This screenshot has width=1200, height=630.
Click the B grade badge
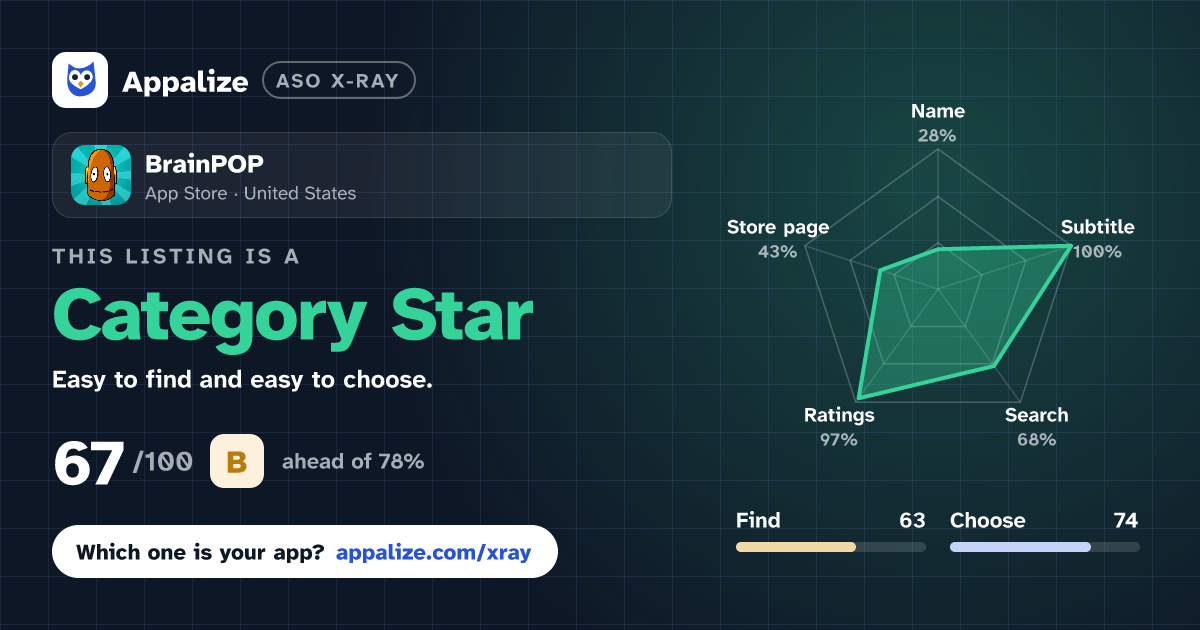point(237,461)
